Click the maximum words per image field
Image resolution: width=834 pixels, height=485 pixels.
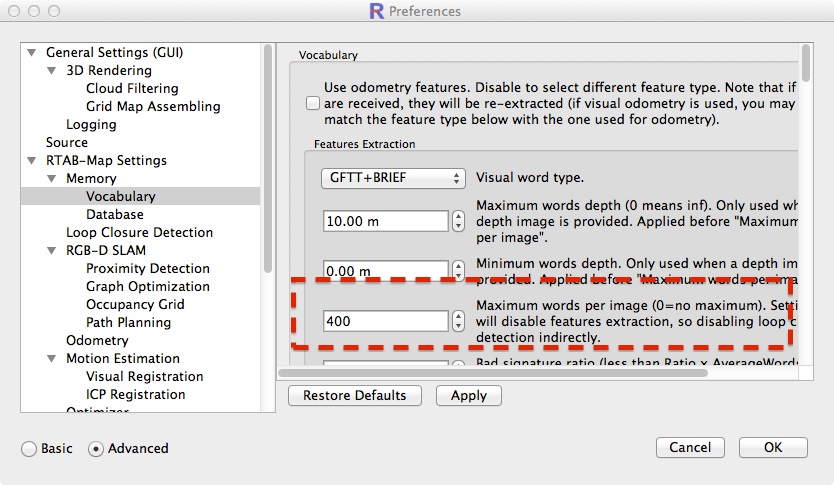pyautogui.click(x=385, y=321)
